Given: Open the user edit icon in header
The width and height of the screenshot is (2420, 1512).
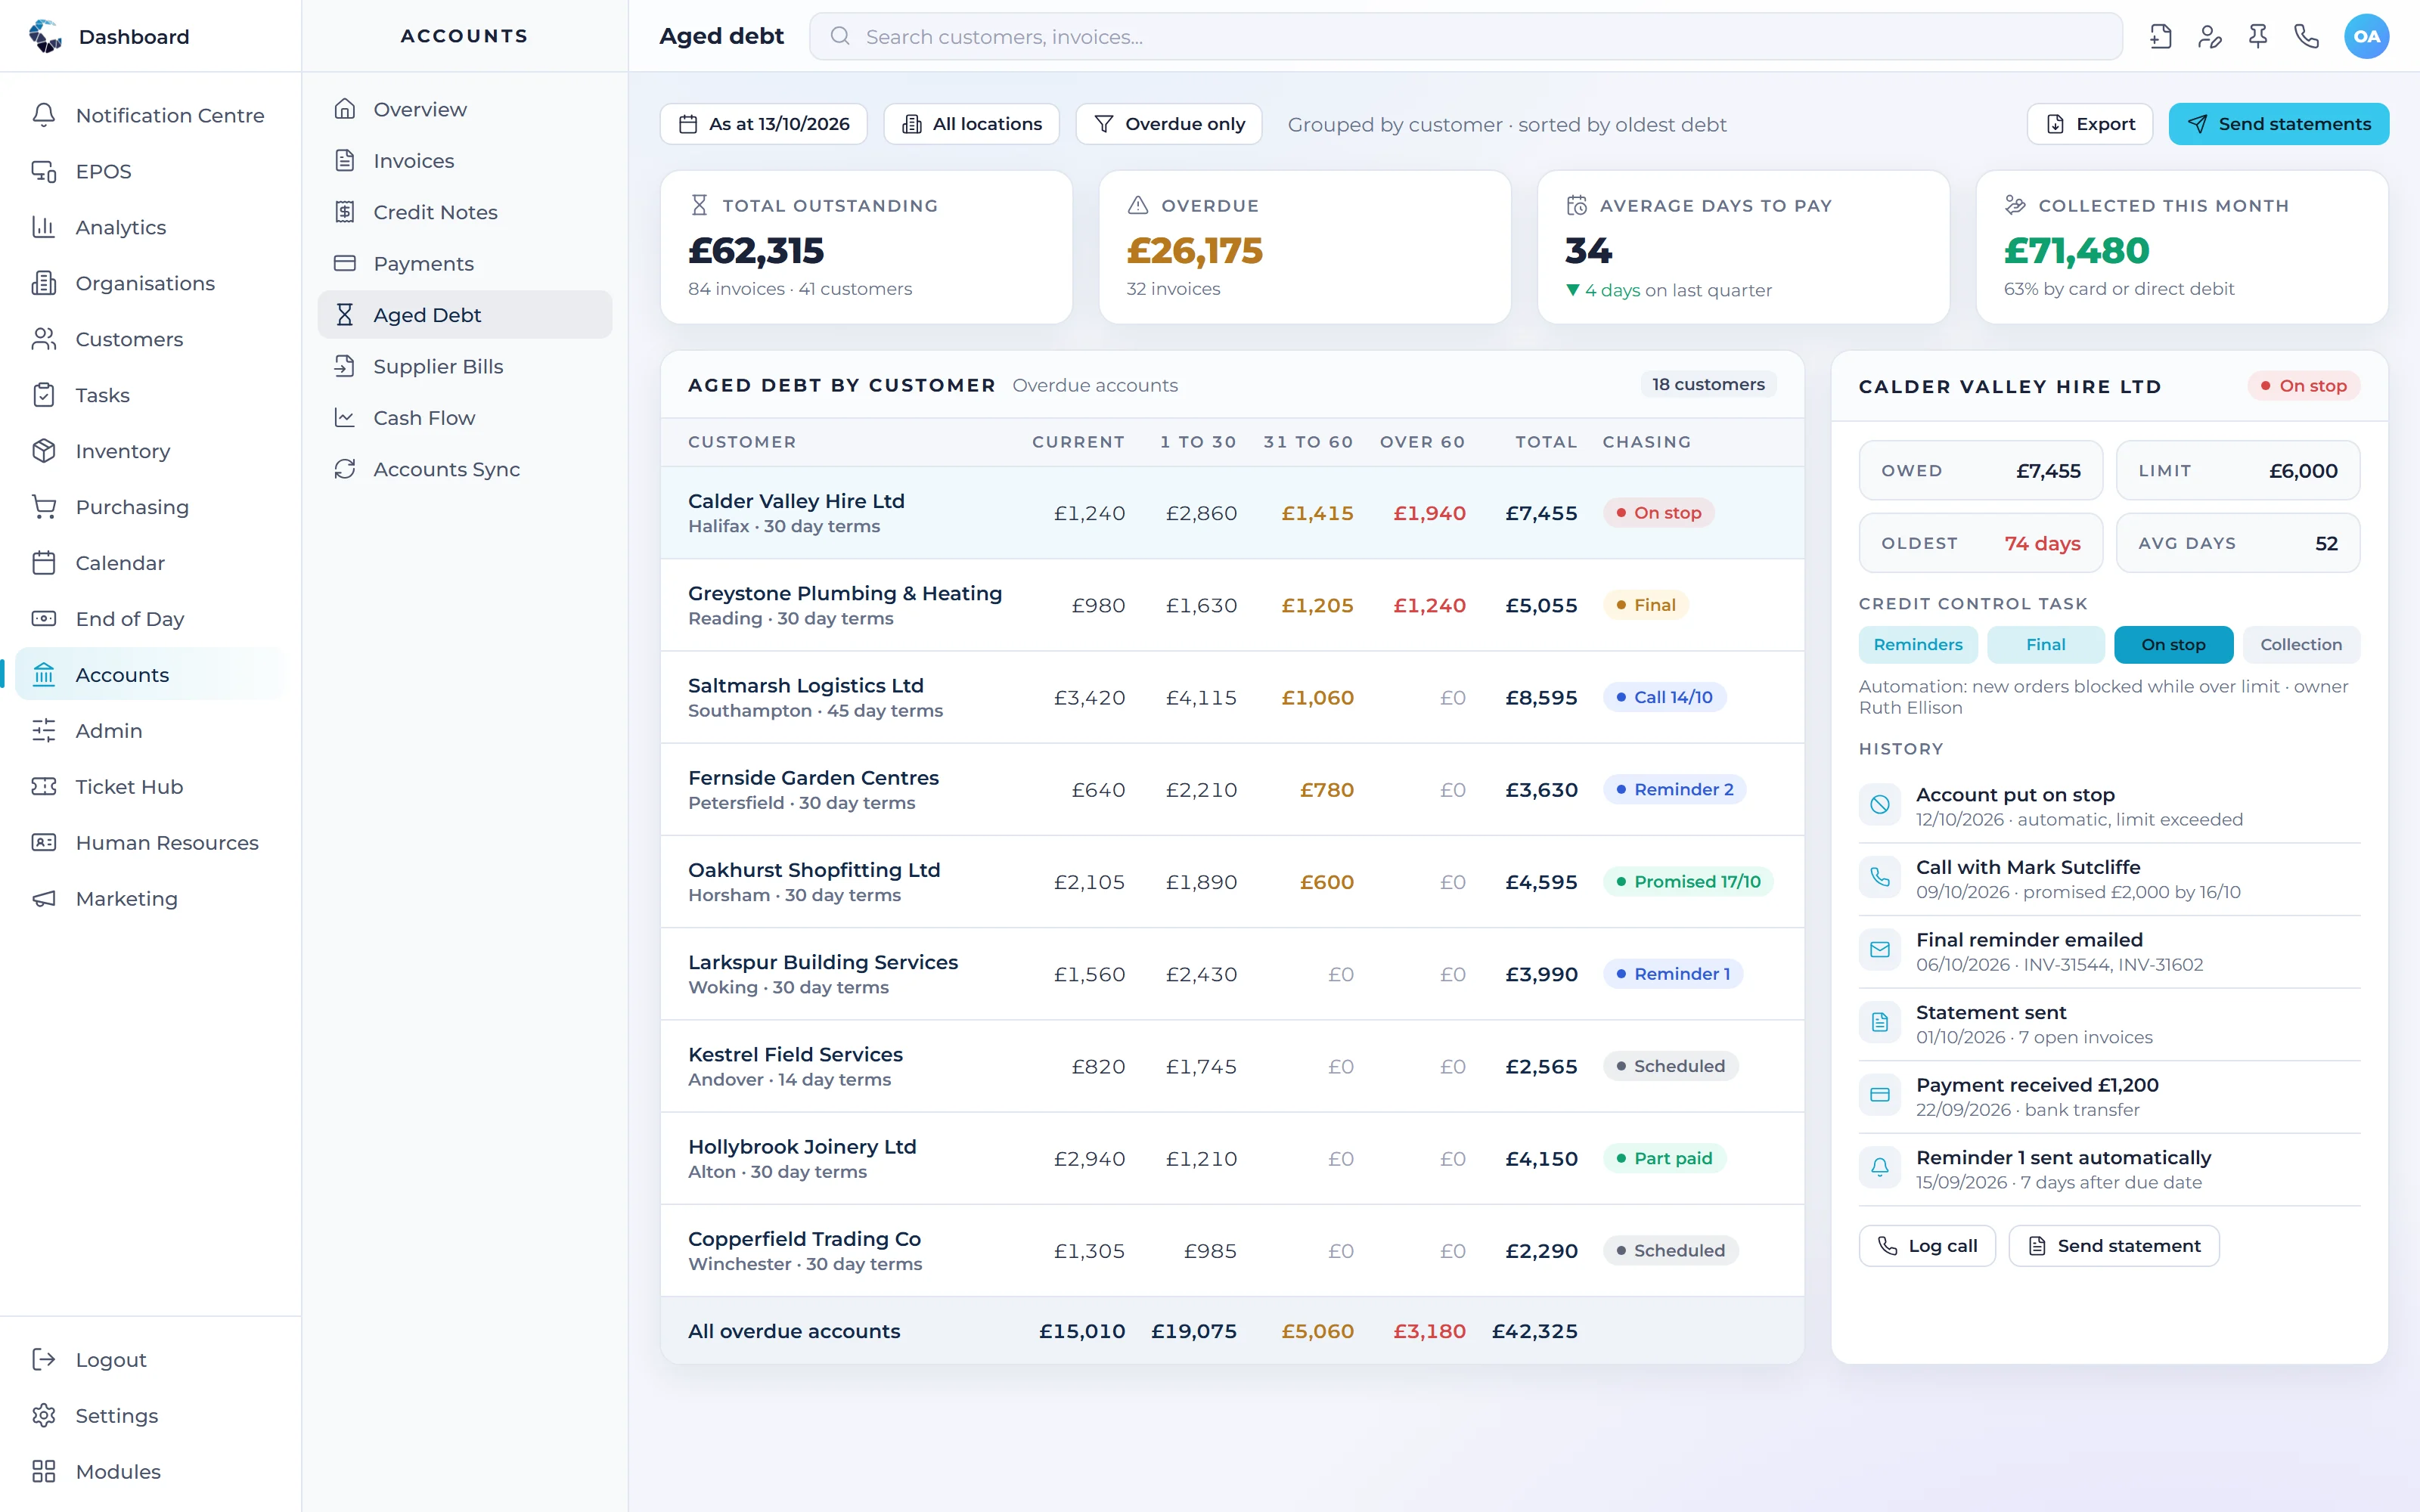Looking at the screenshot, I should [2209, 37].
